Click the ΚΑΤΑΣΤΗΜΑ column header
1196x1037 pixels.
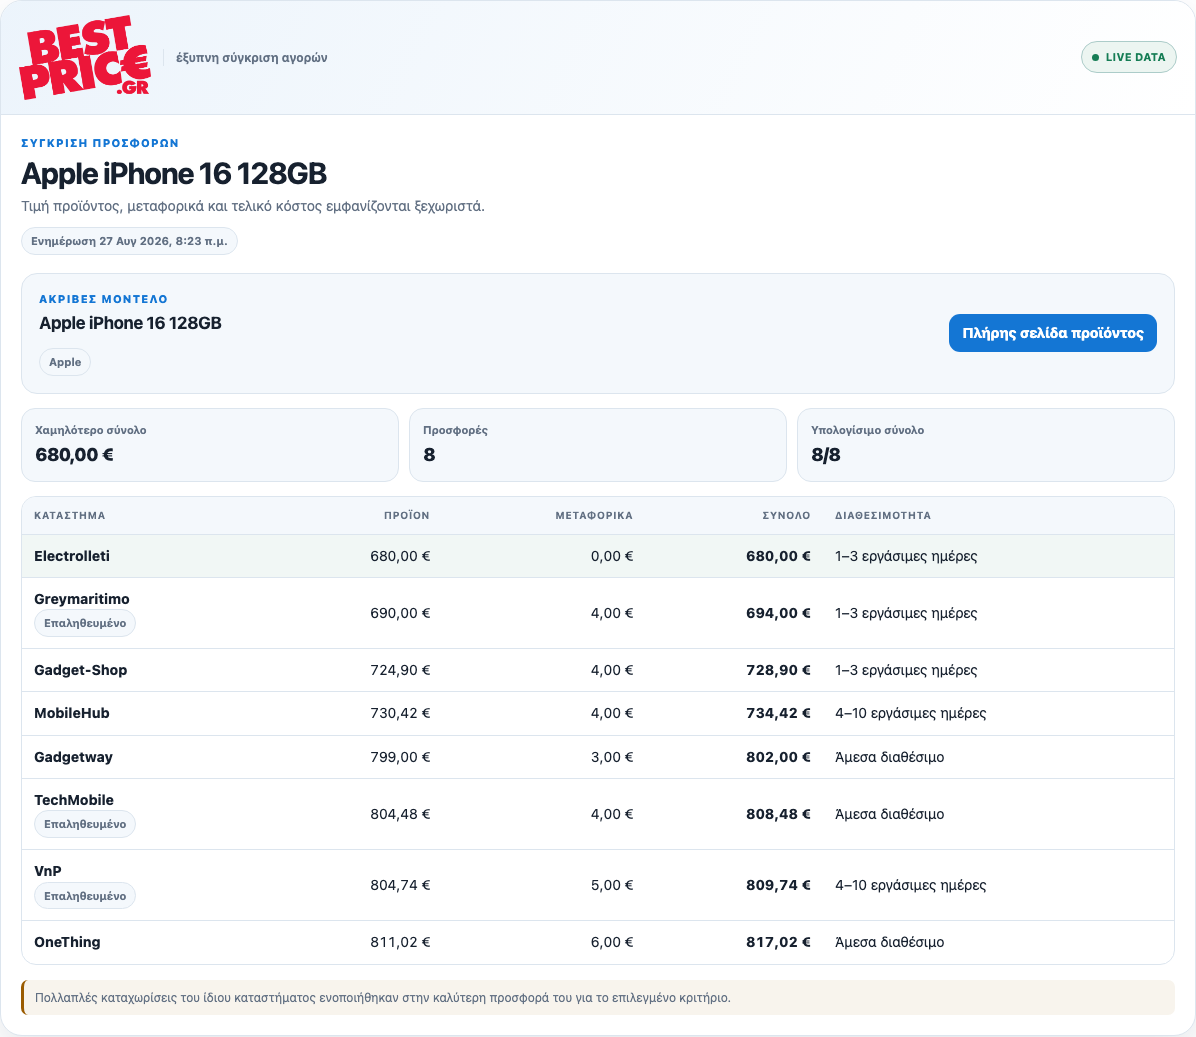click(x=69, y=515)
